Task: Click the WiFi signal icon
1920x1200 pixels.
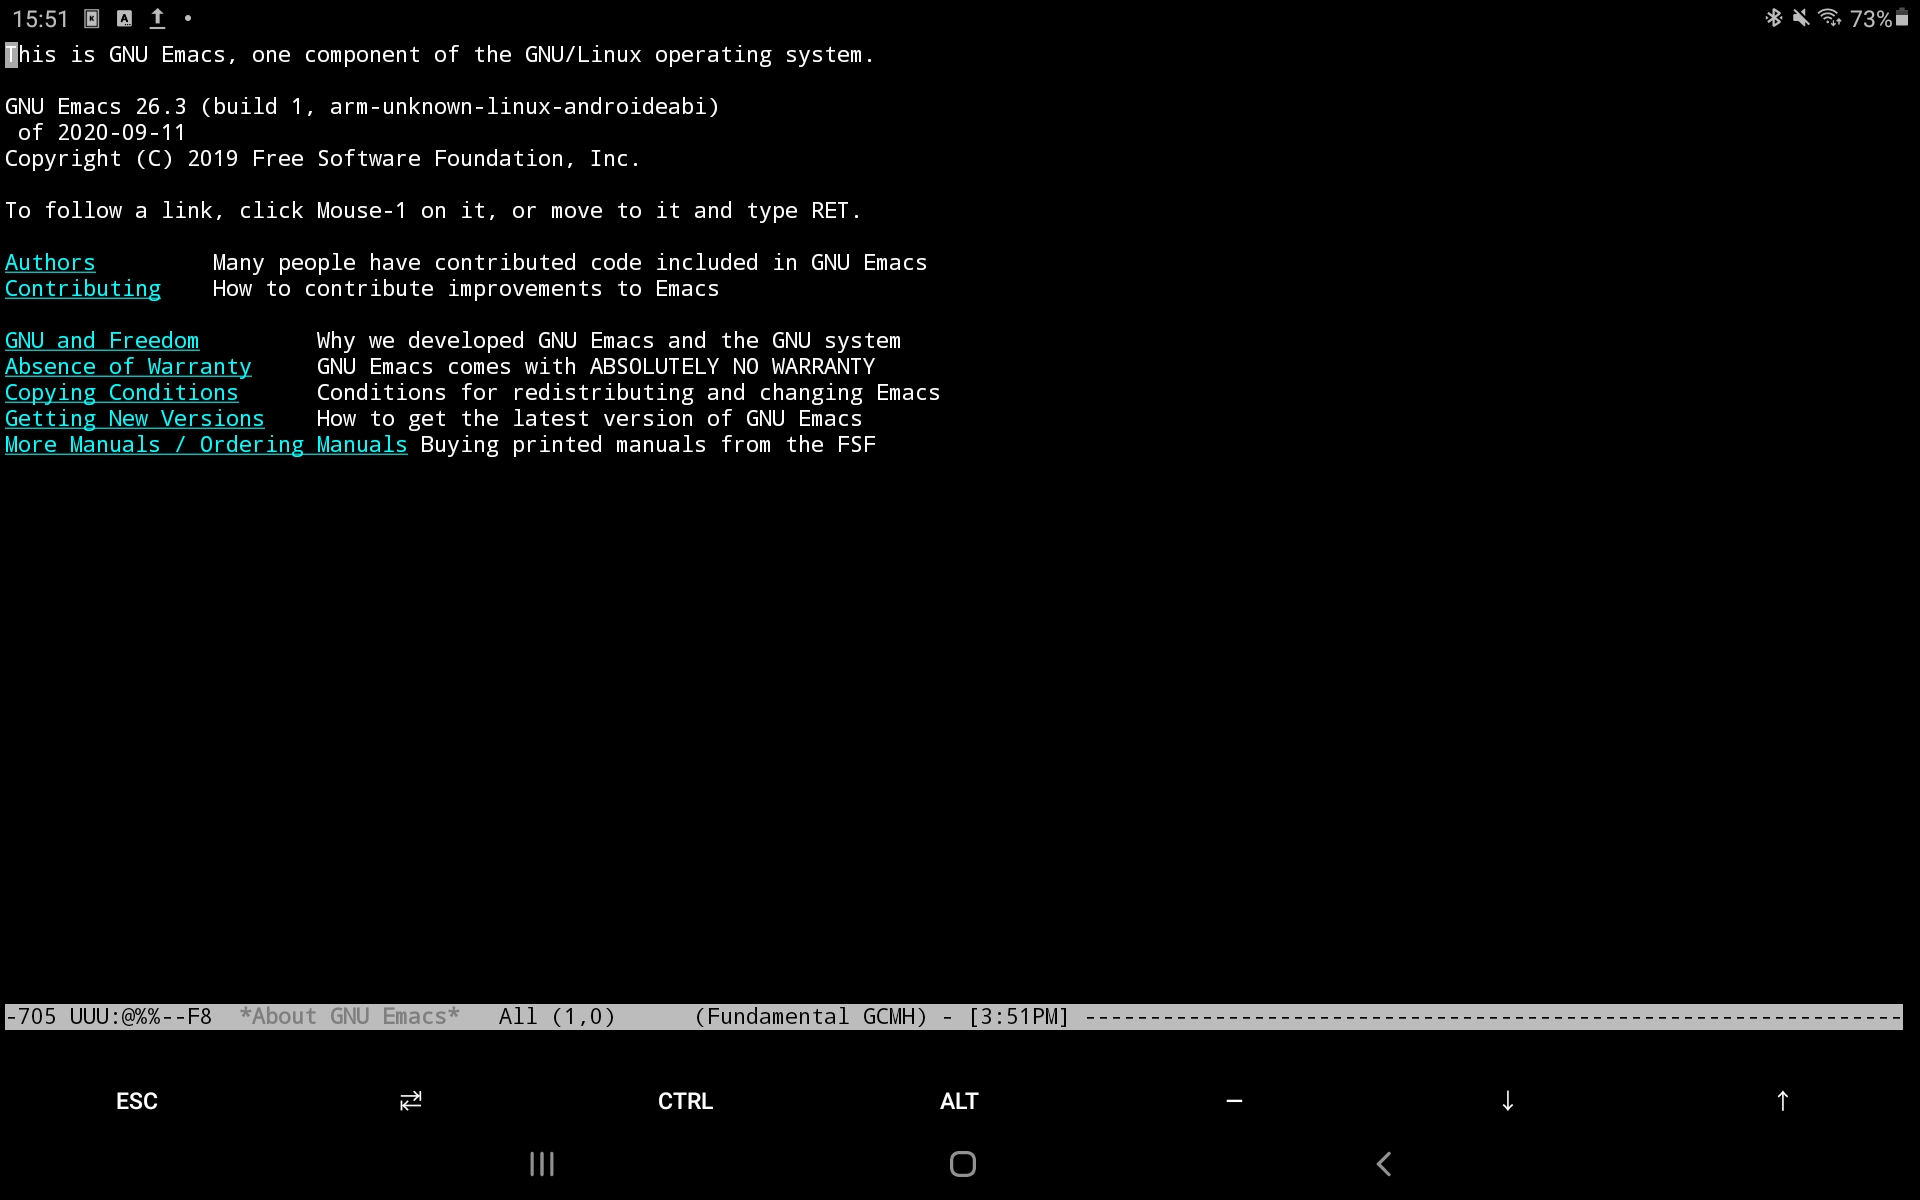Action: 1832,18
